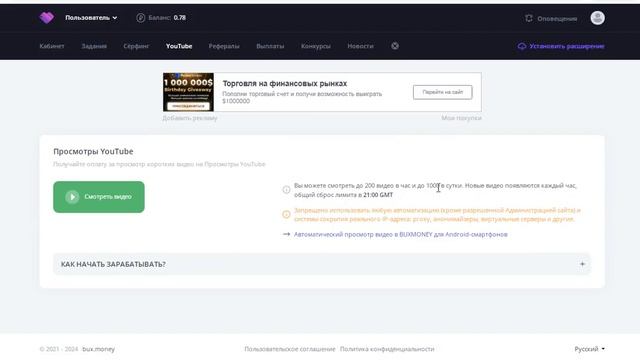Click the © 2021 - 2024 copyright text
This screenshot has height=360, width=640.
(58, 349)
